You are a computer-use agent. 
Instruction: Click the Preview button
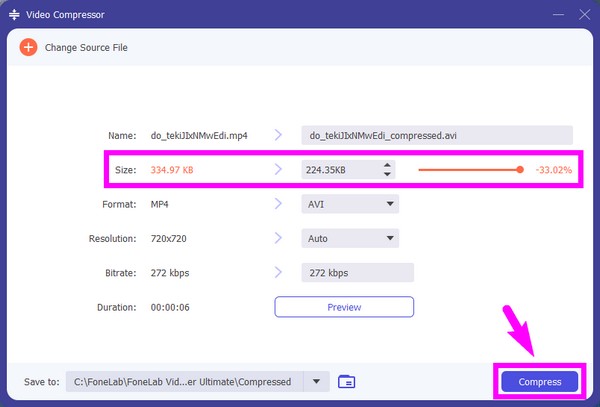pyautogui.click(x=344, y=307)
